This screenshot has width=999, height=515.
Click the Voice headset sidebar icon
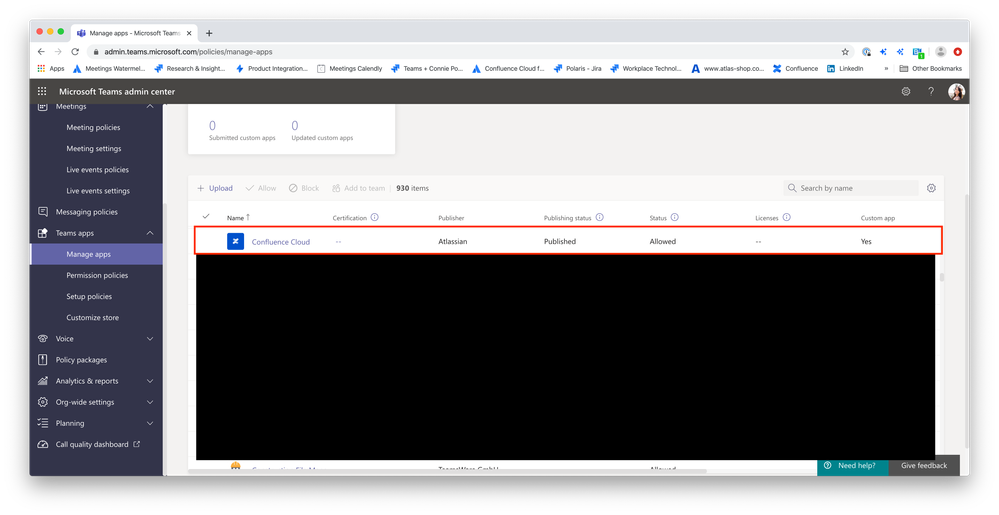(x=43, y=338)
